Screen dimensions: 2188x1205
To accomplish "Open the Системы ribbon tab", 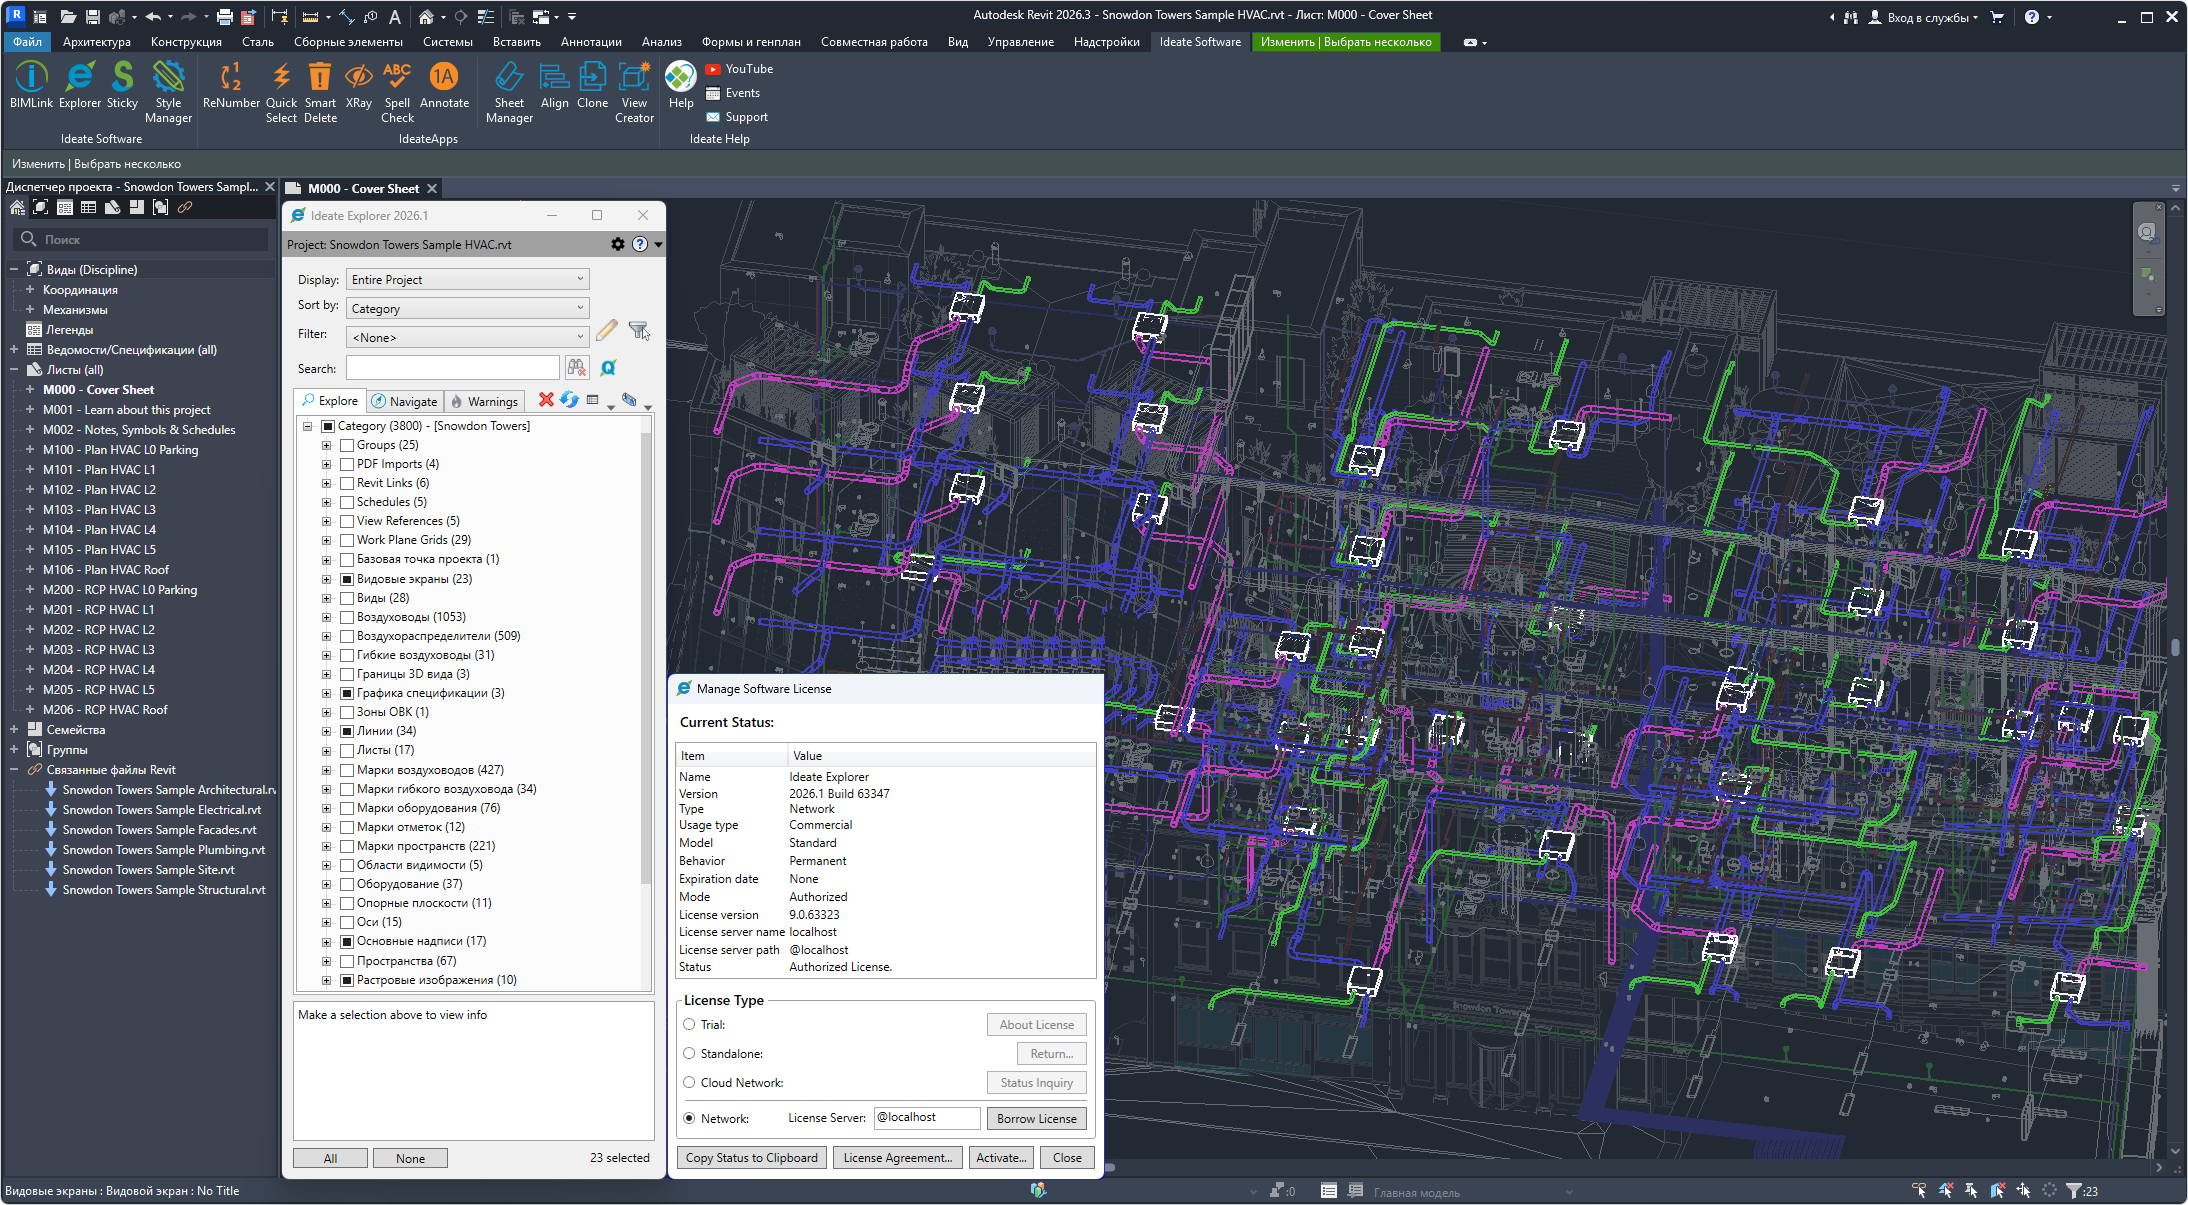I will click(447, 42).
